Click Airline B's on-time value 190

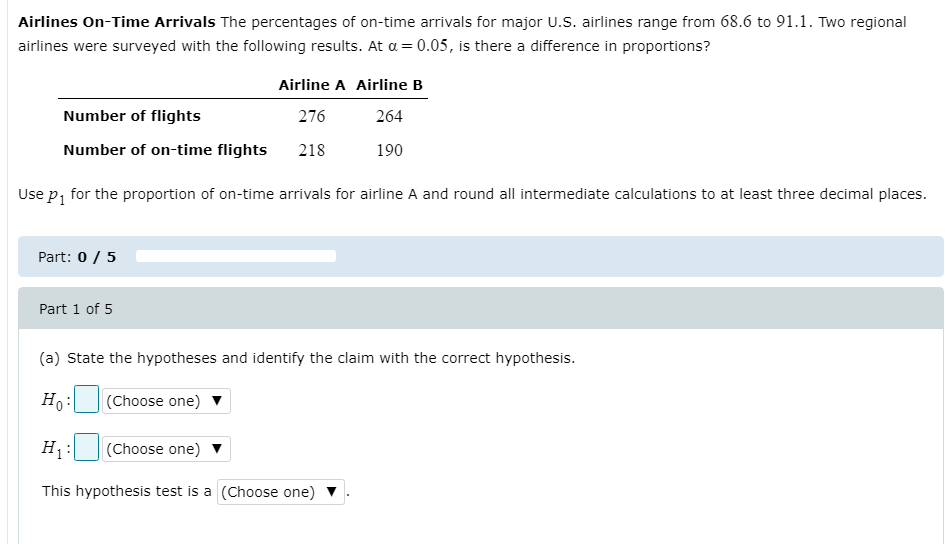tap(389, 150)
